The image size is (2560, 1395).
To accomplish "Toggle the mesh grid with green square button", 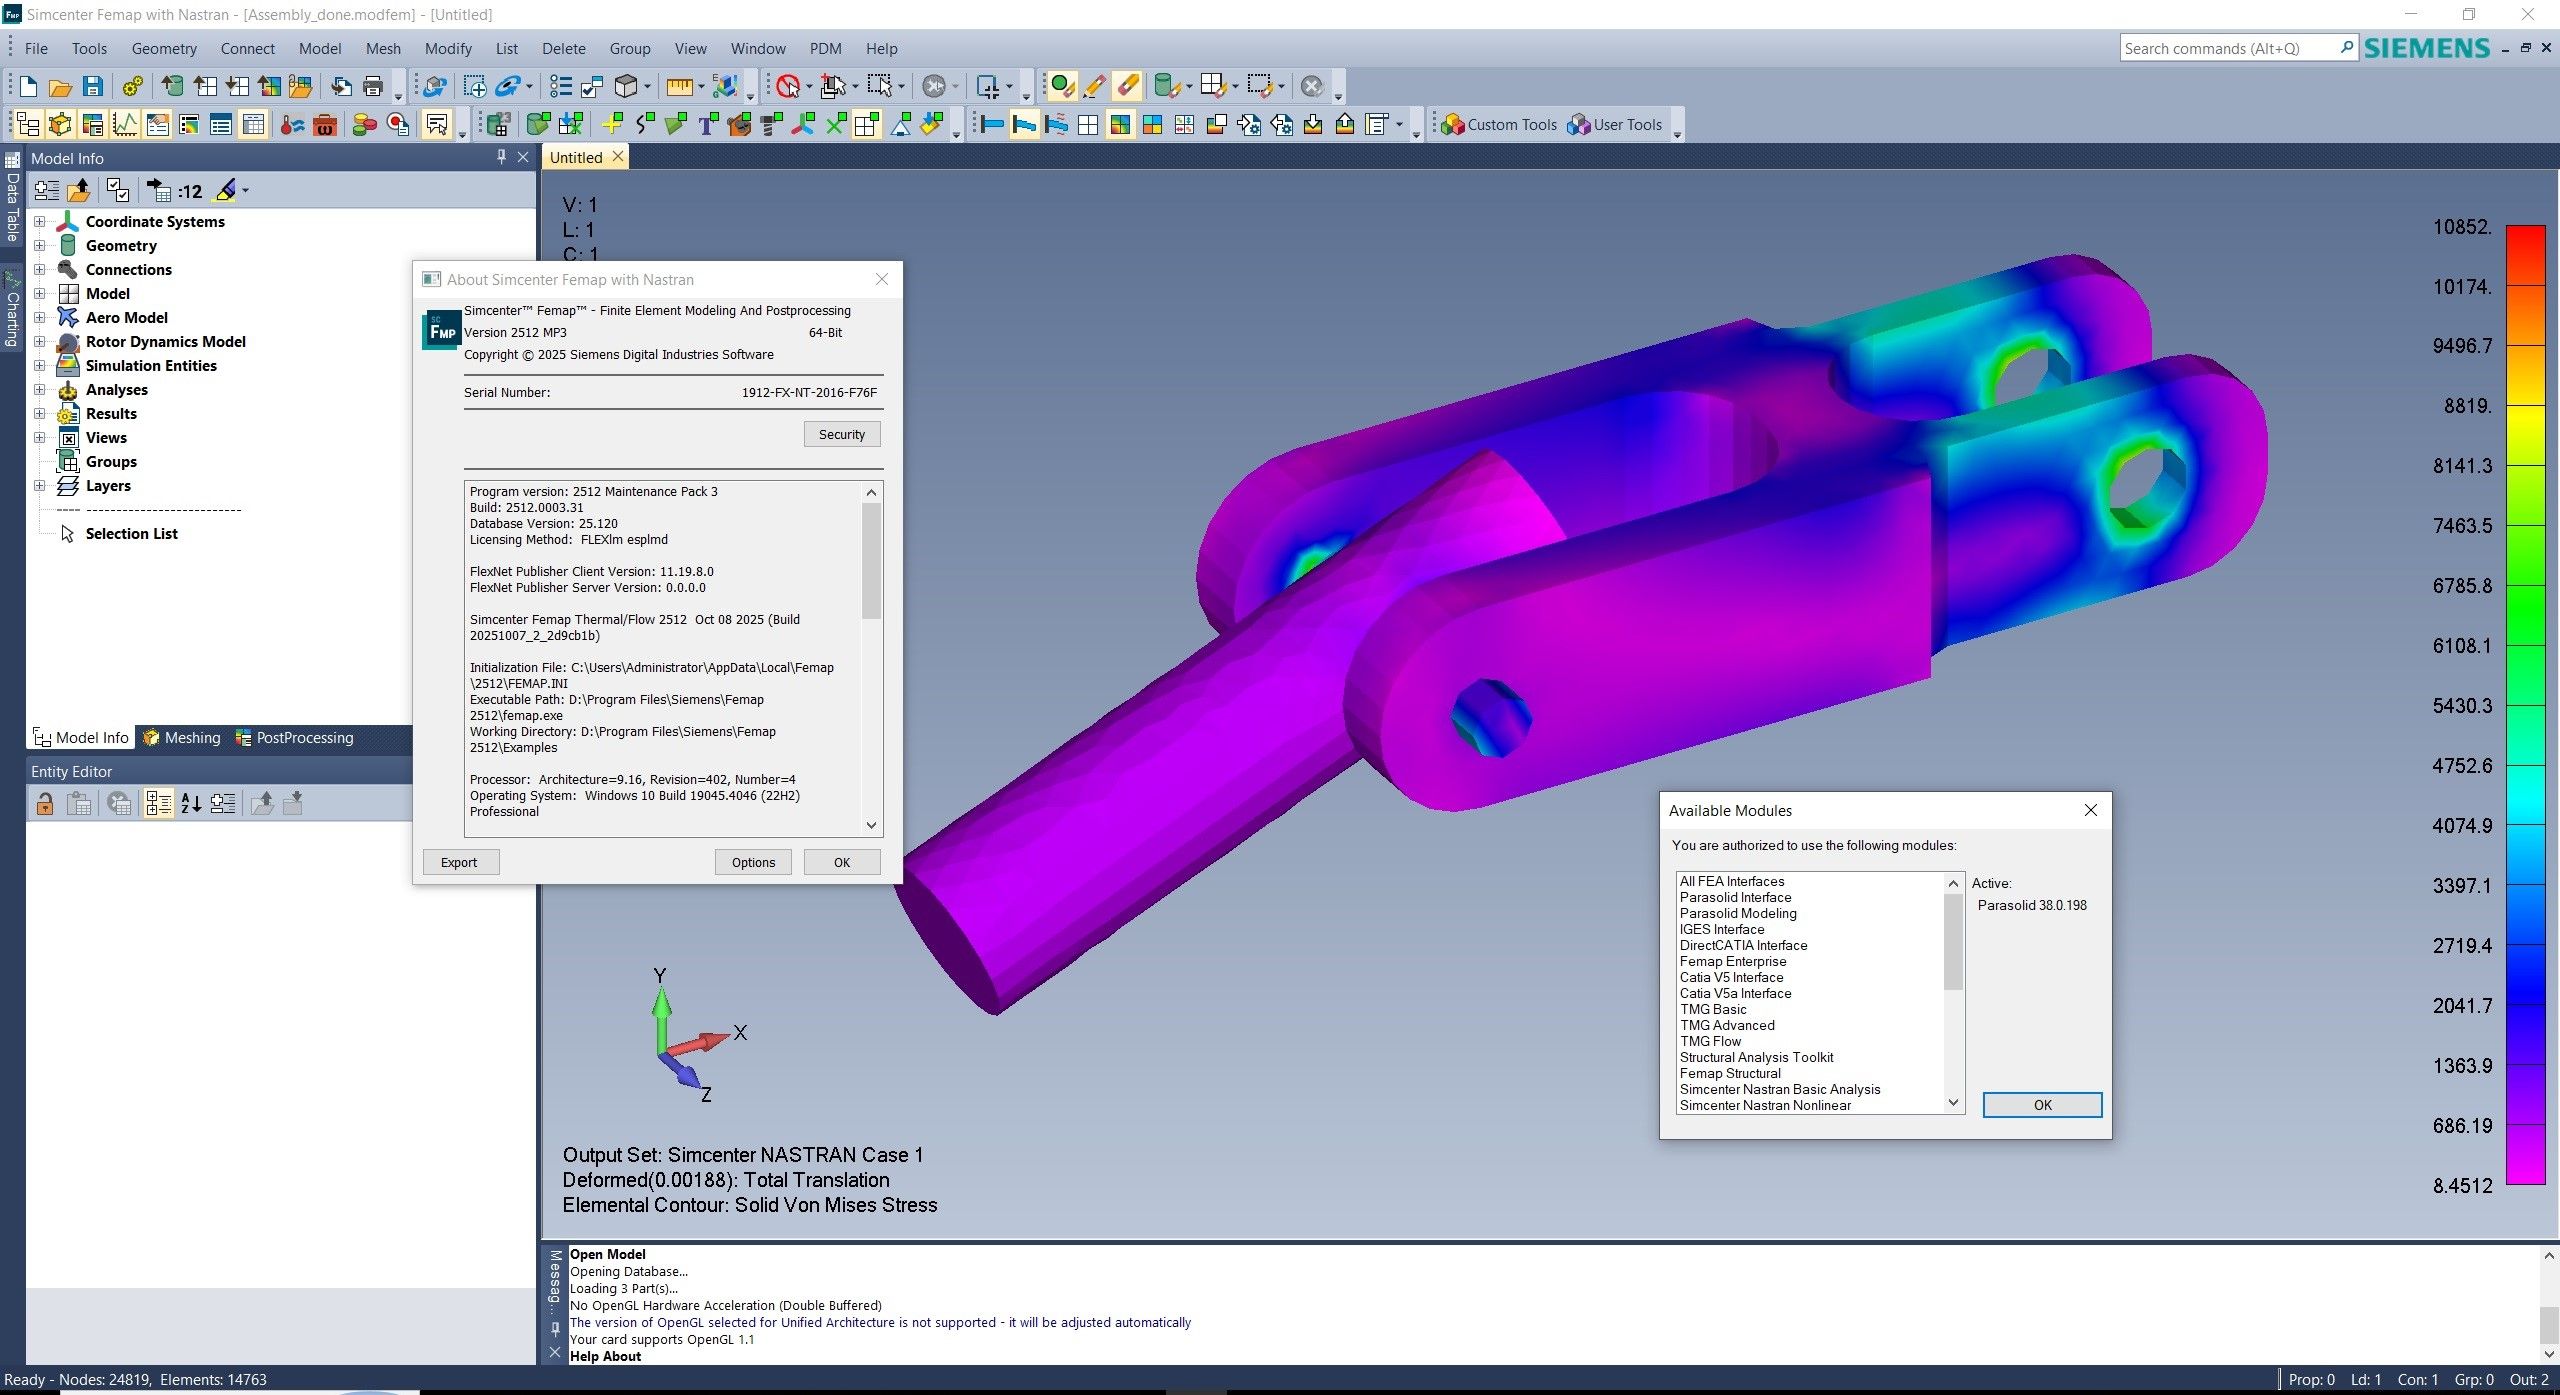I will (x=867, y=125).
